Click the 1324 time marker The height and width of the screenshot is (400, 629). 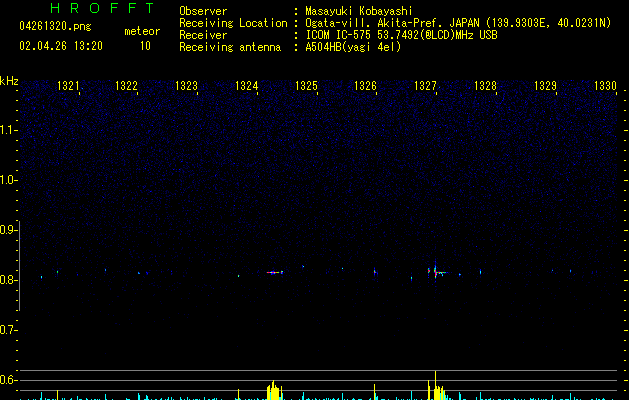click(x=246, y=86)
